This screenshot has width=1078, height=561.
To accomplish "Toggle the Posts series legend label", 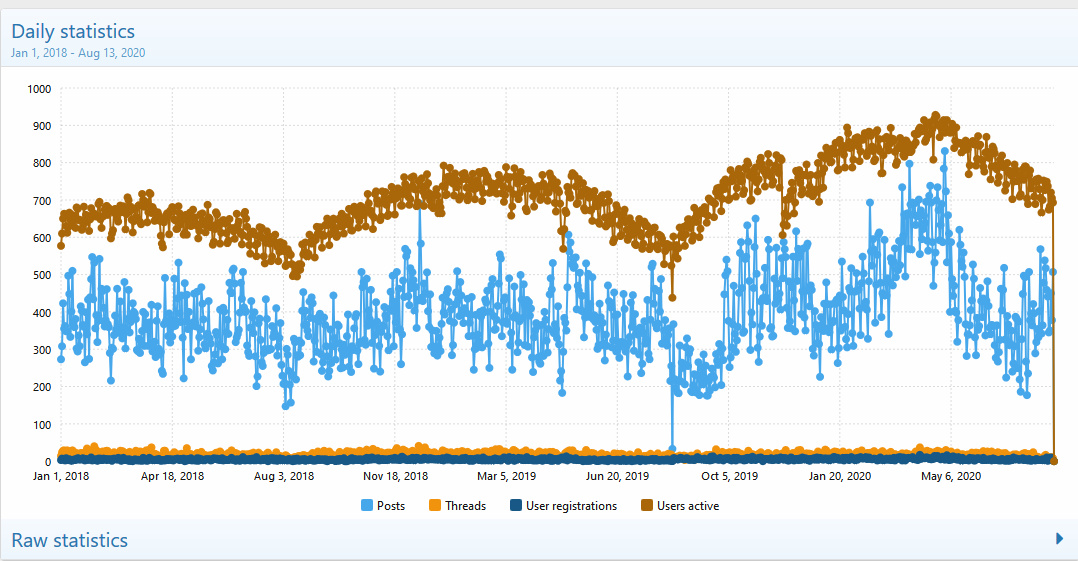I will point(391,506).
